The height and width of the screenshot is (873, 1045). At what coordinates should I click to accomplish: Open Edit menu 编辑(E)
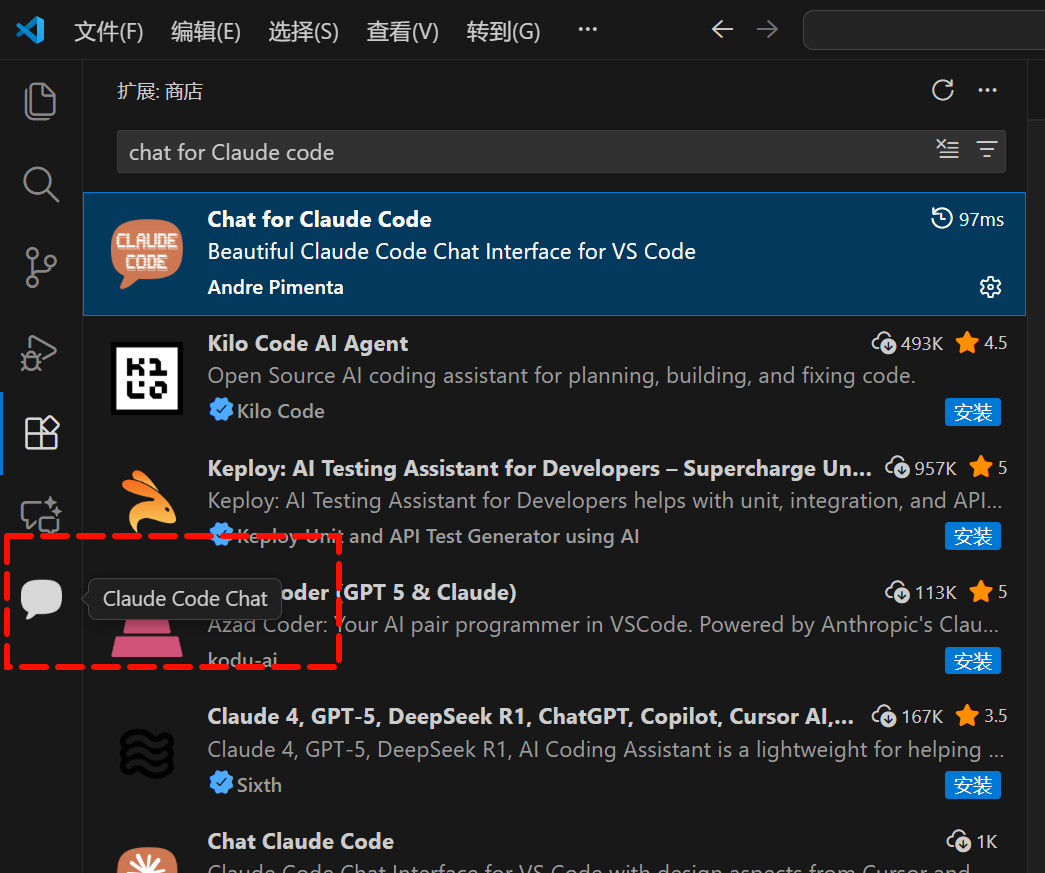coord(206,31)
